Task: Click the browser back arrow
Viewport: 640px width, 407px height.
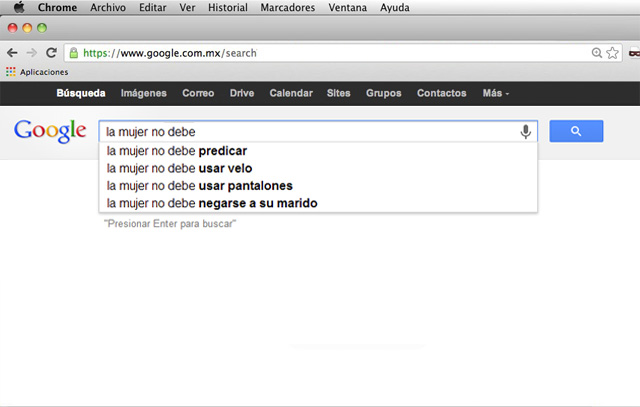Action: 12,52
